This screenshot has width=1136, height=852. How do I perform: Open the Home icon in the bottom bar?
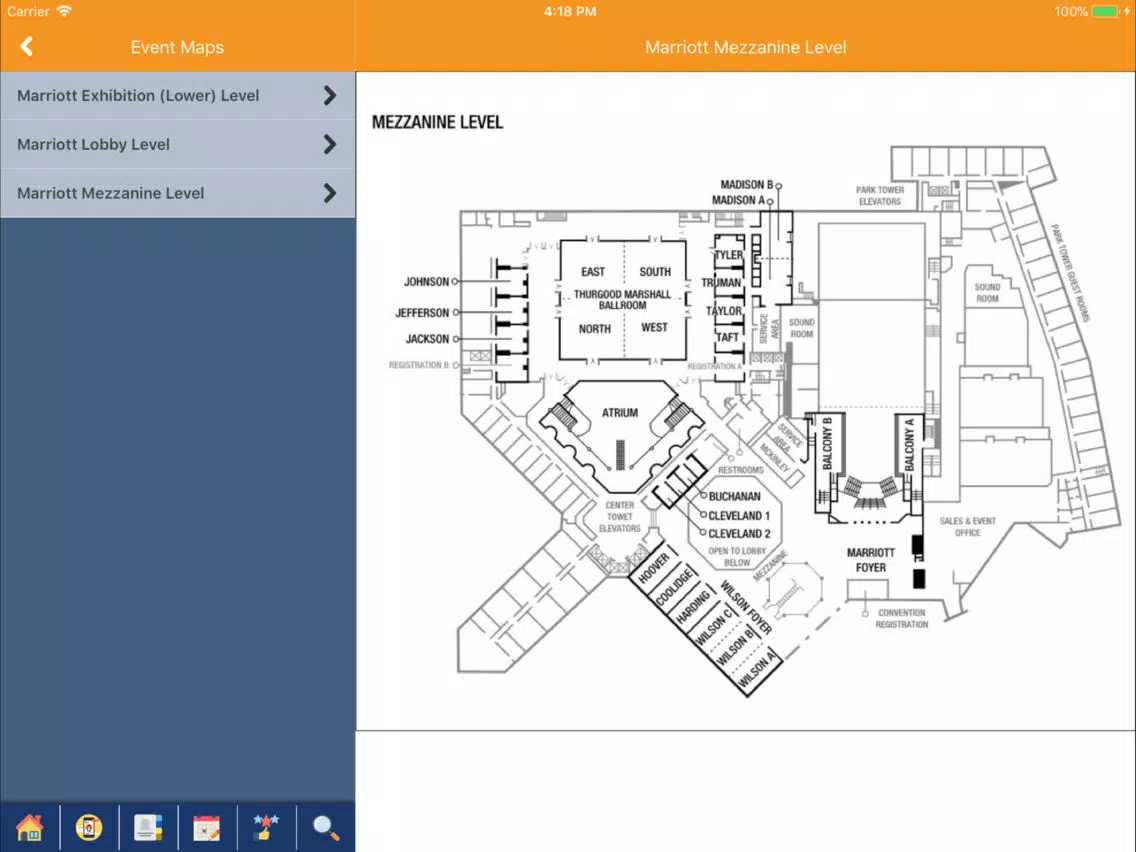tap(30, 827)
